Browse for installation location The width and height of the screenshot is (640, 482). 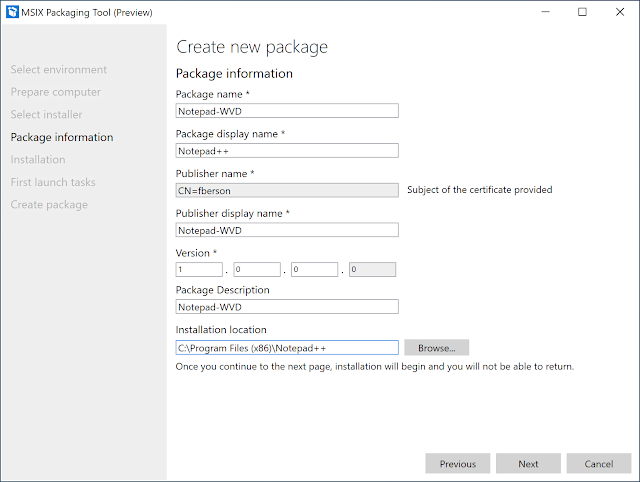pyautogui.click(x=436, y=348)
